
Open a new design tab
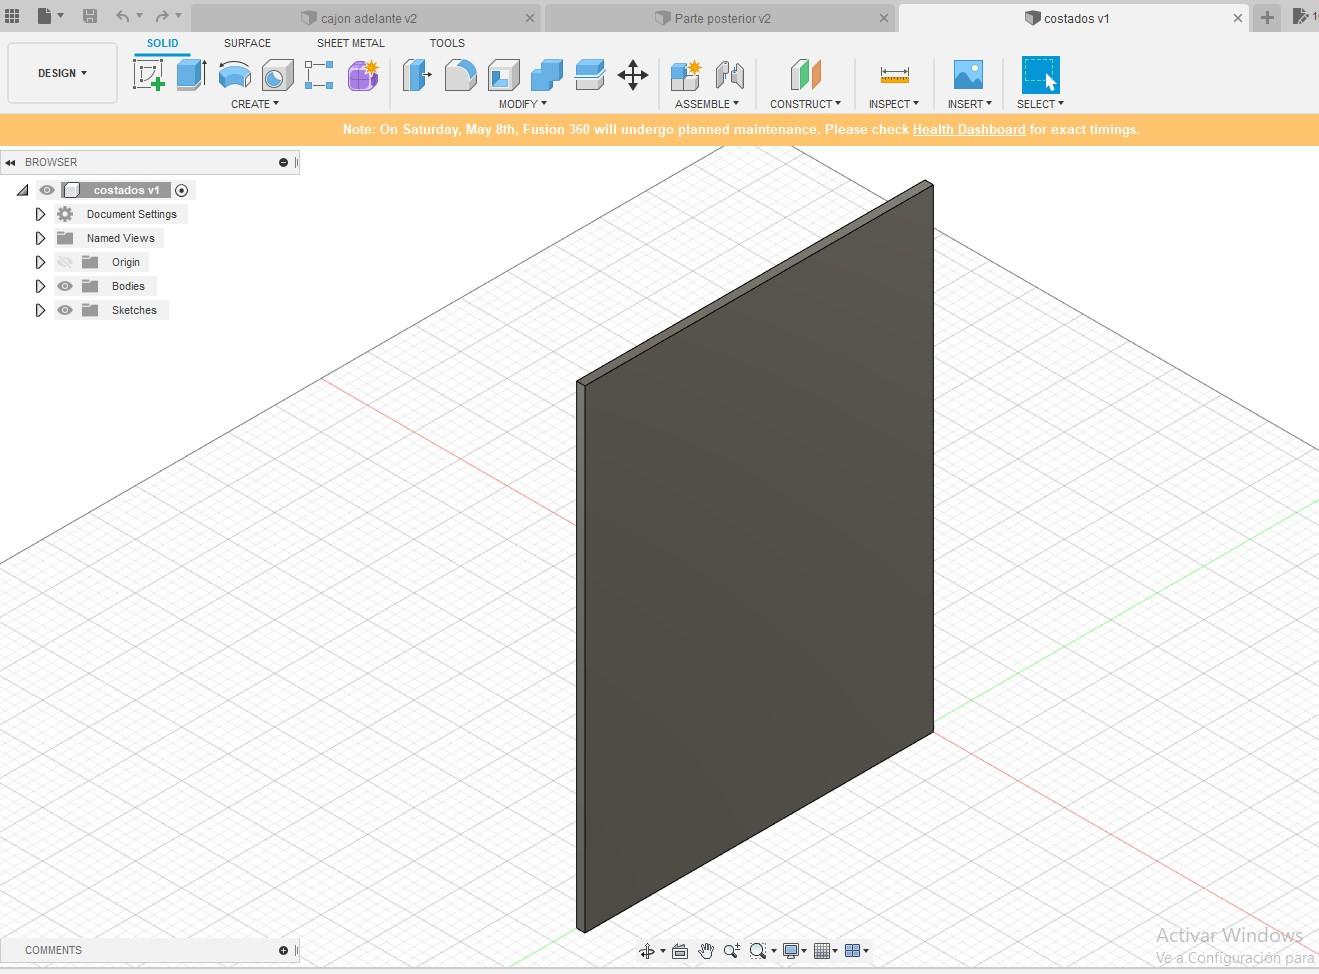click(x=1267, y=17)
